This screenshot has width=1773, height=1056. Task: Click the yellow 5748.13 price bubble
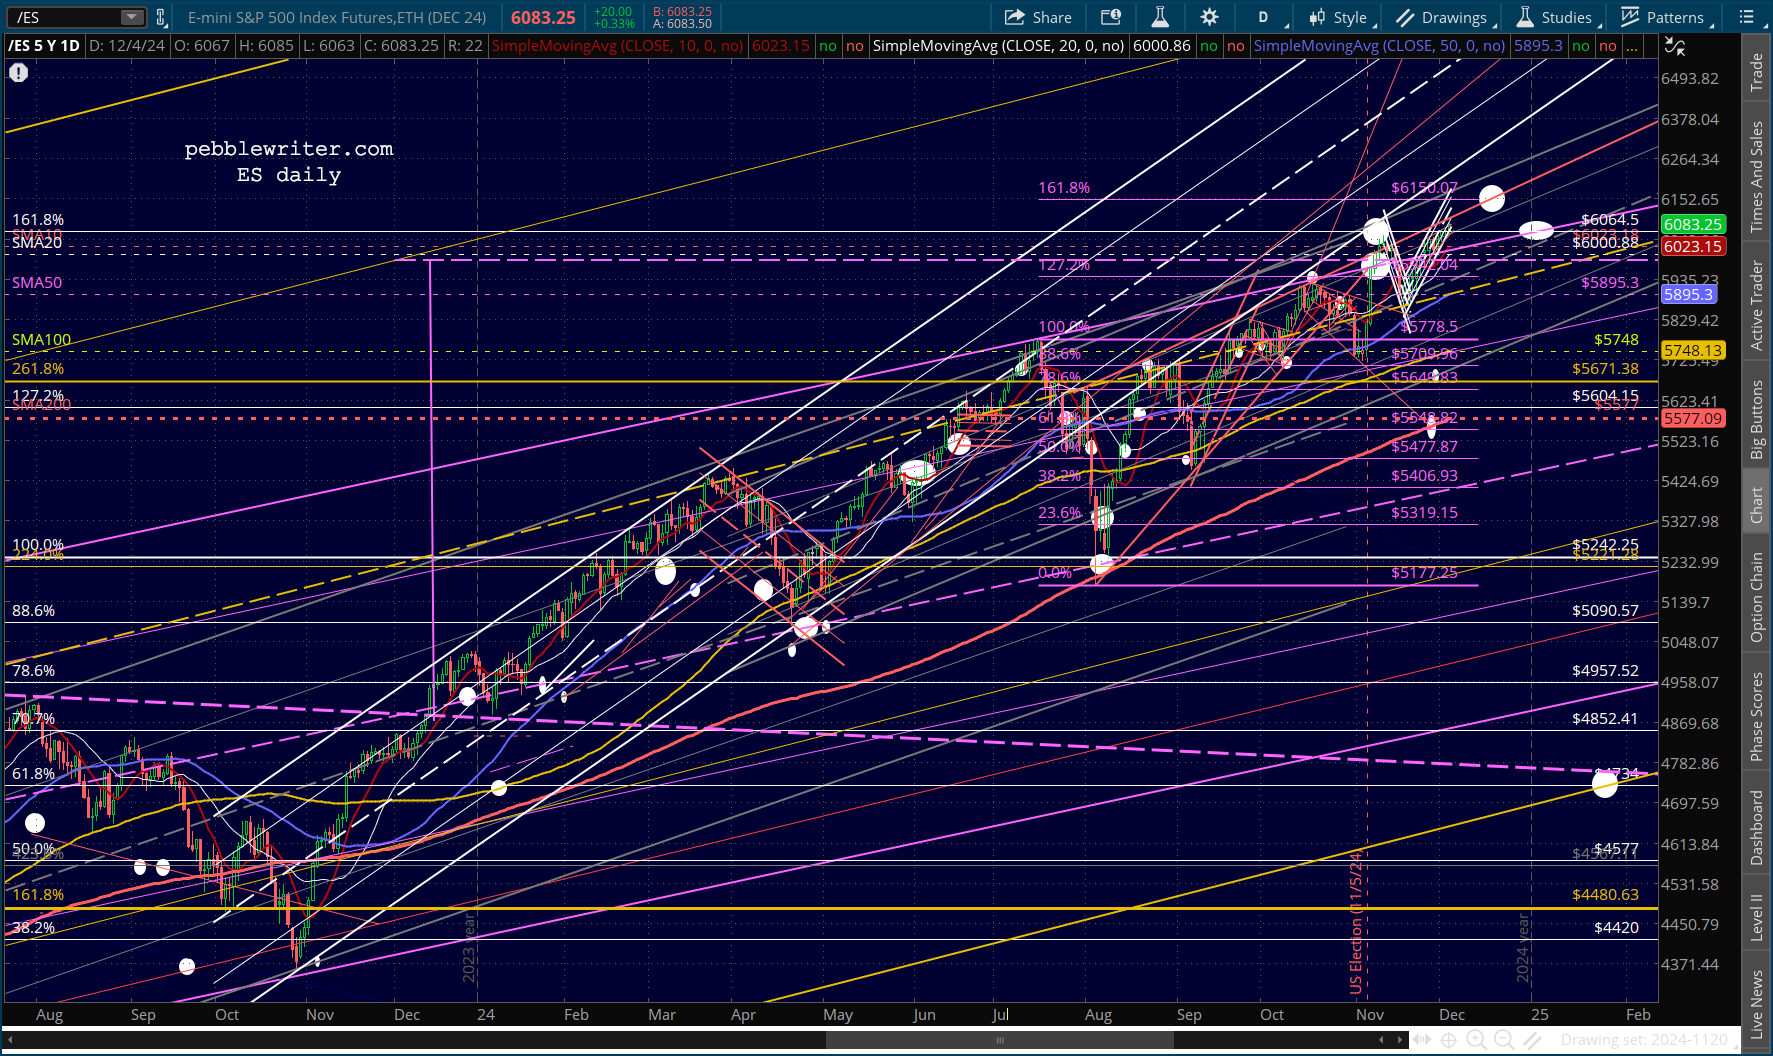(1693, 350)
